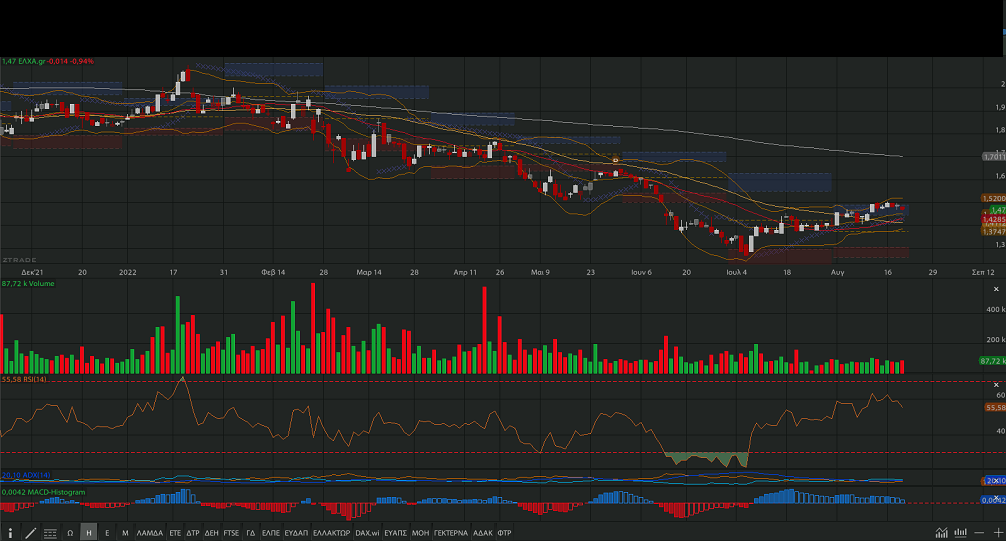Click the 400 k volume axis label
Image resolution: width=1006 pixels, height=541 pixels.
point(996,309)
